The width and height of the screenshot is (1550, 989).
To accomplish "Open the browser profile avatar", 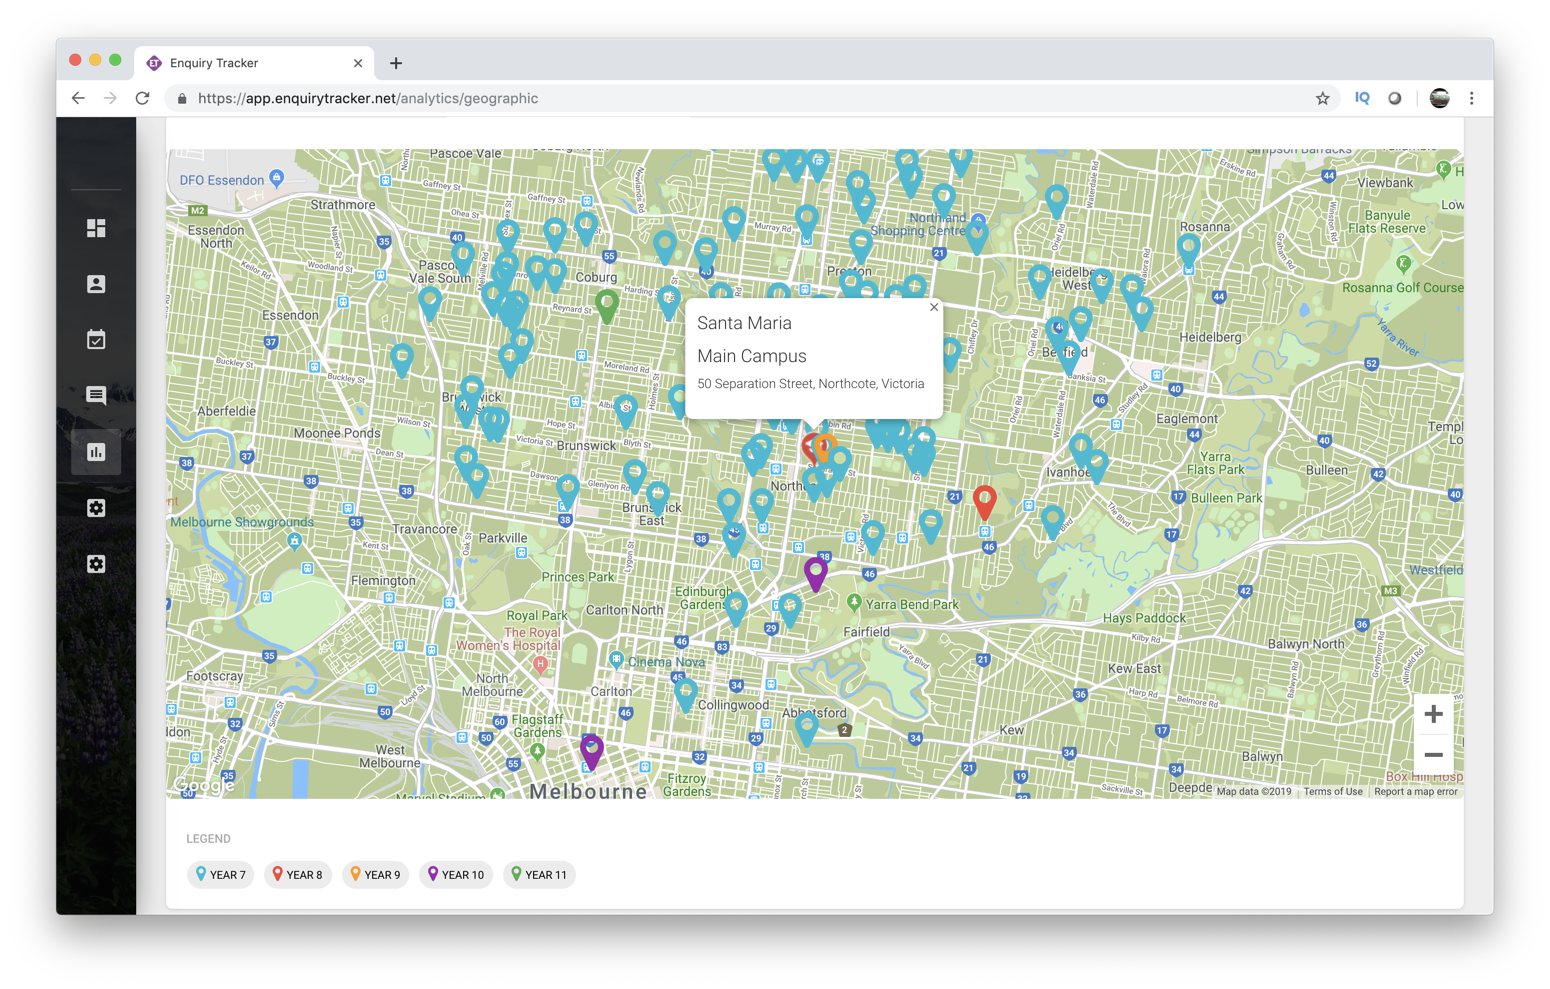I will pyautogui.click(x=1439, y=98).
